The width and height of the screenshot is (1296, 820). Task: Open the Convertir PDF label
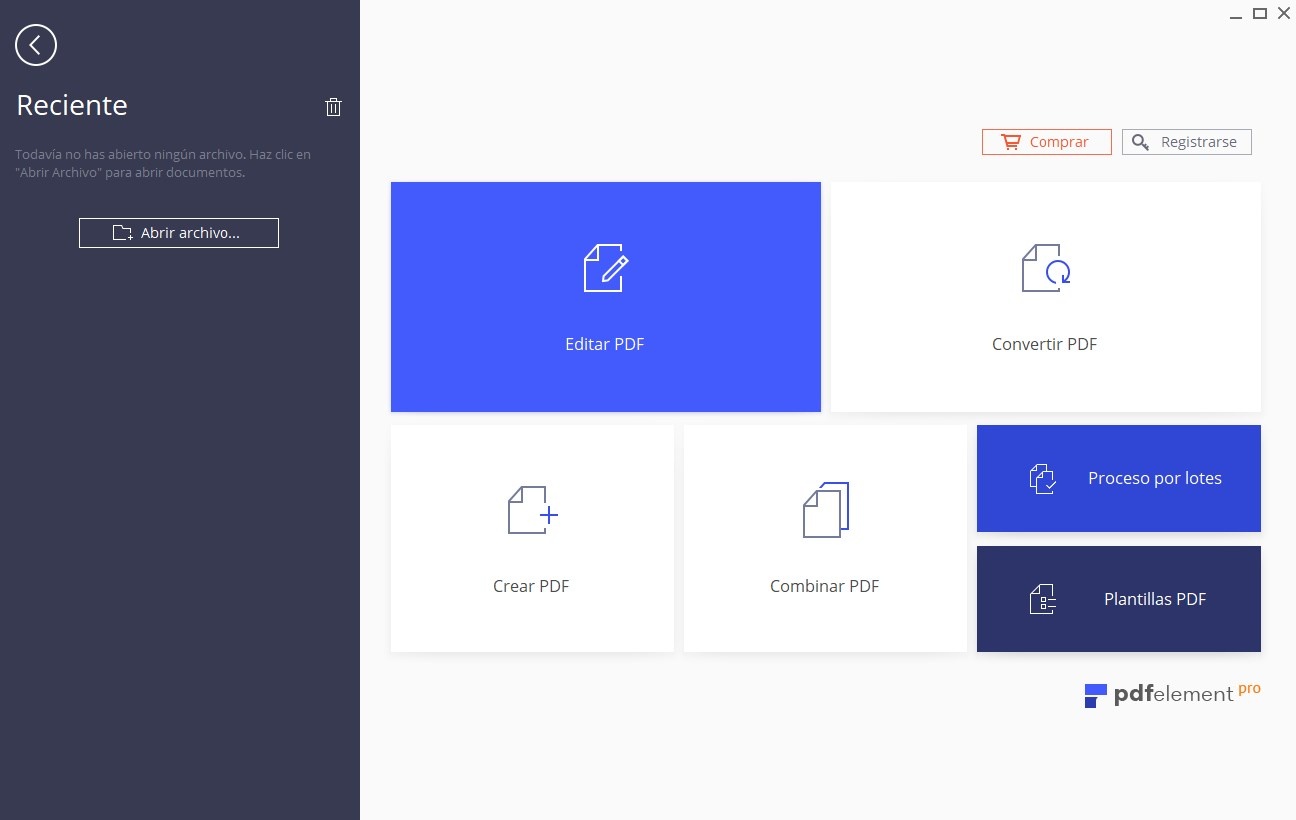pos(1045,344)
